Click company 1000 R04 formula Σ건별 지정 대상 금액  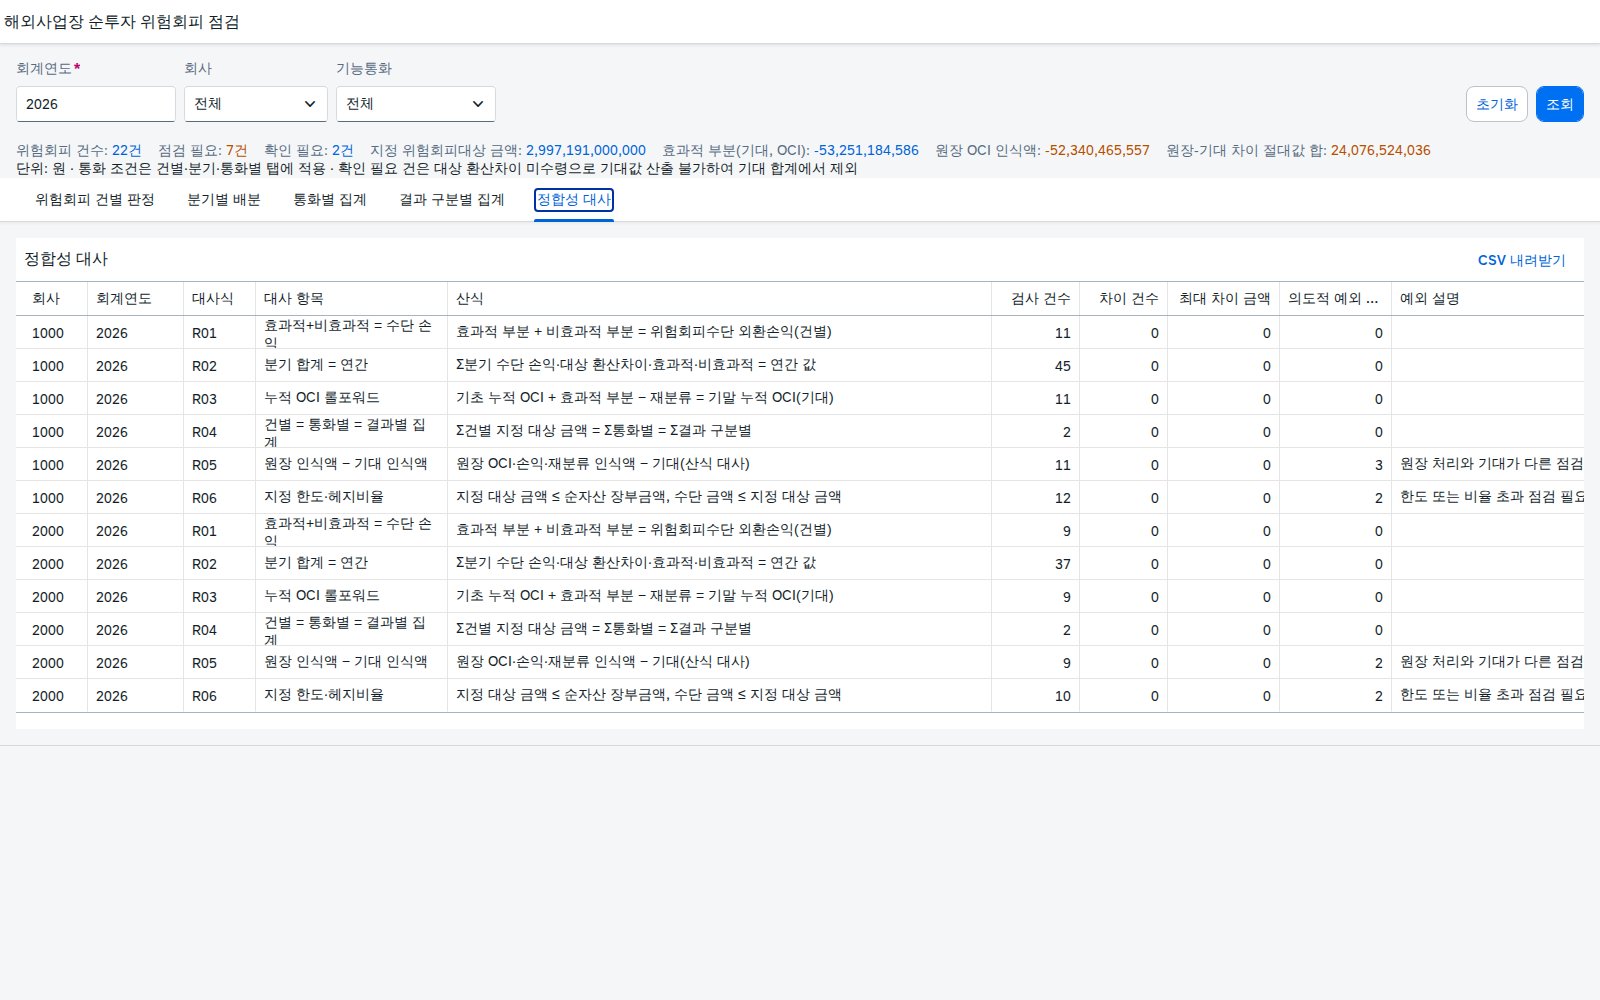(604, 431)
